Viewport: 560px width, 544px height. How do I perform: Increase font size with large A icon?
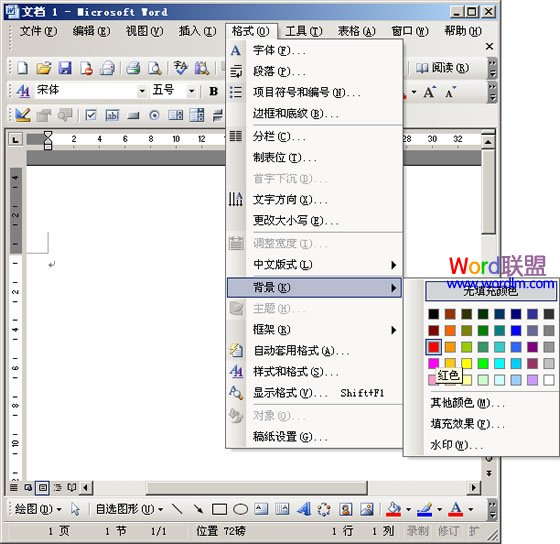pyautogui.click(x=430, y=92)
